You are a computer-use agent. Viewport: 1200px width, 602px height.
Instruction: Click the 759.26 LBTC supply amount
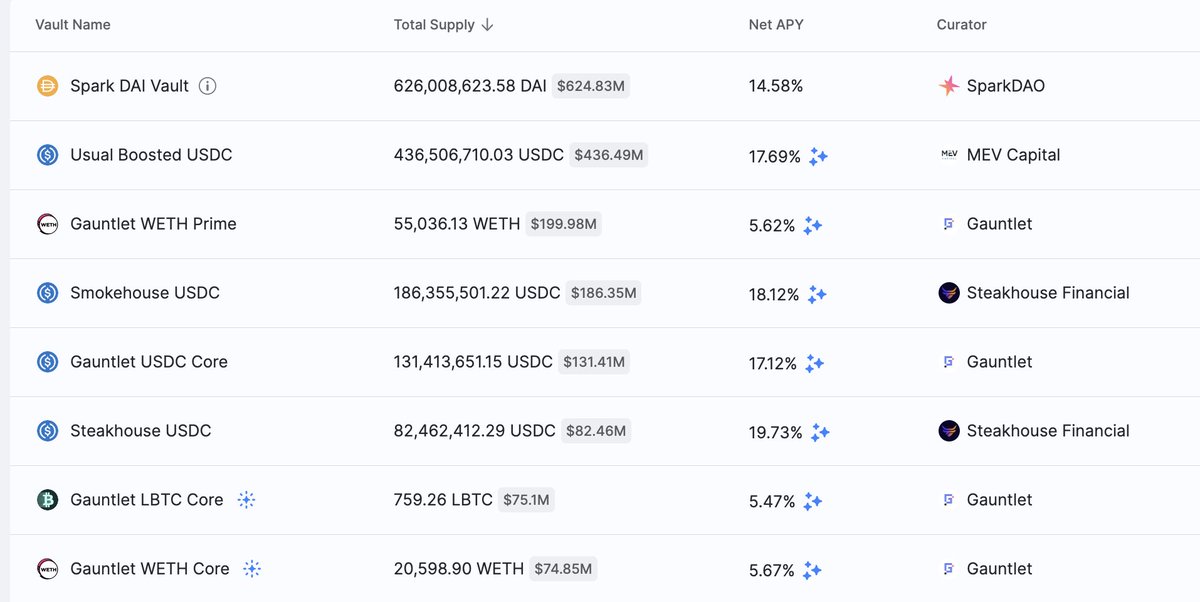click(443, 500)
